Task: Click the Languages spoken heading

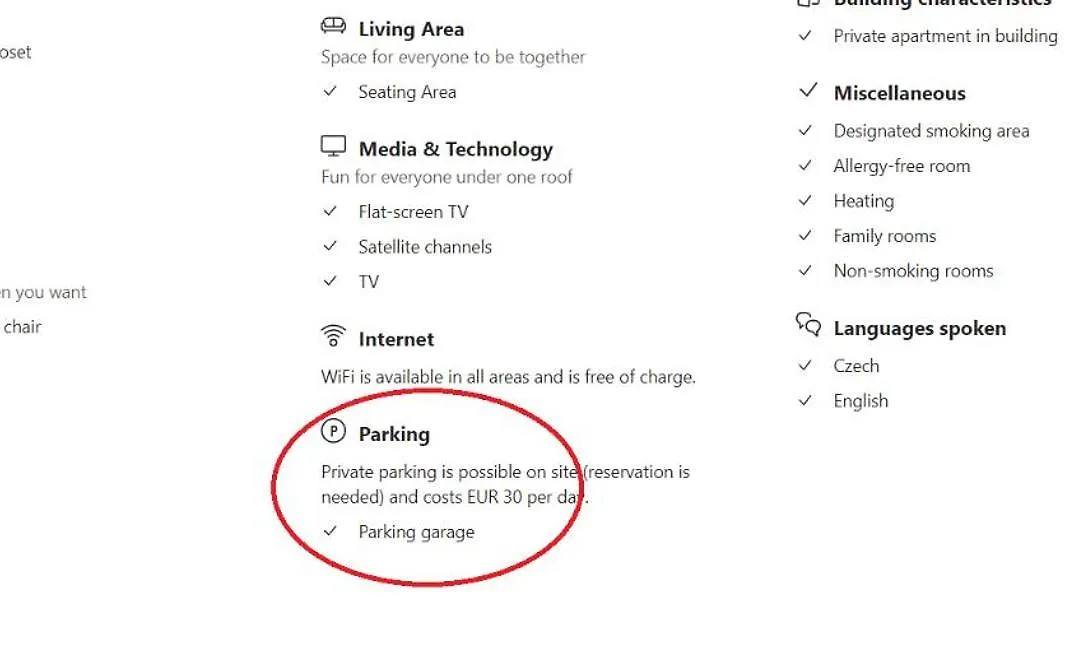Action: tap(920, 328)
